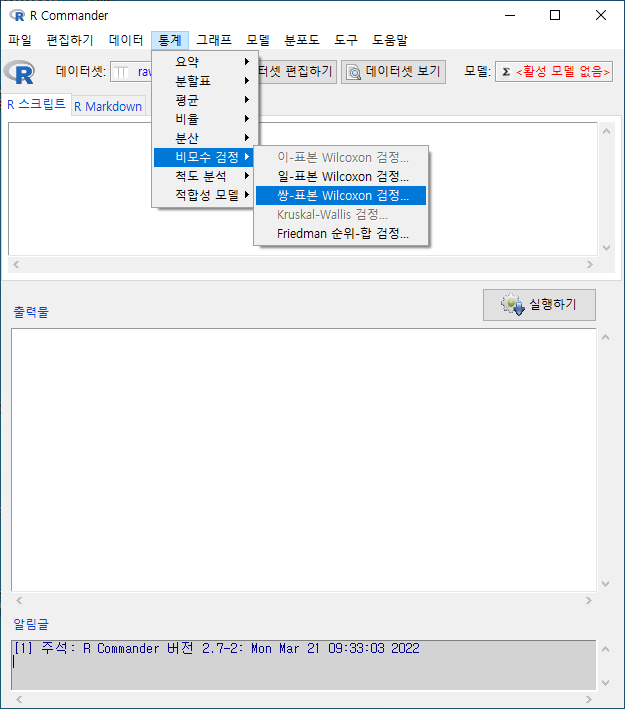The height and width of the screenshot is (709, 625).
Task: Choose 일-표본 Wilcoxon 검정
Action: click(341, 176)
